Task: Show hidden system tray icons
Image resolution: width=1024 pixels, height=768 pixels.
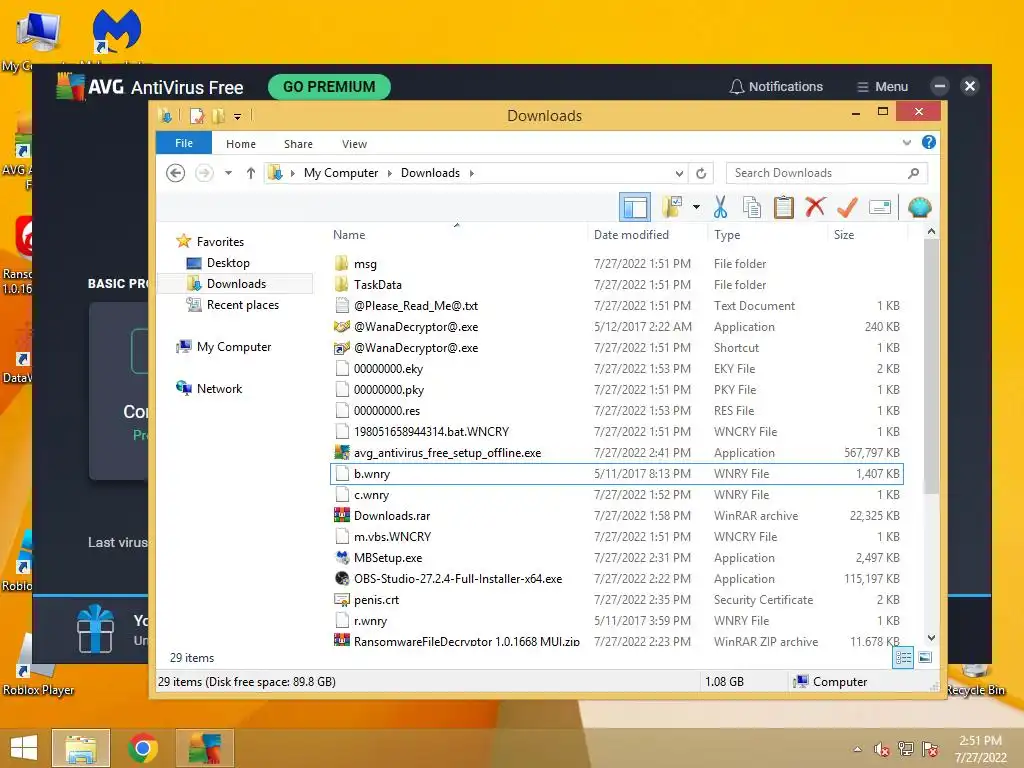Action: point(857,749)
